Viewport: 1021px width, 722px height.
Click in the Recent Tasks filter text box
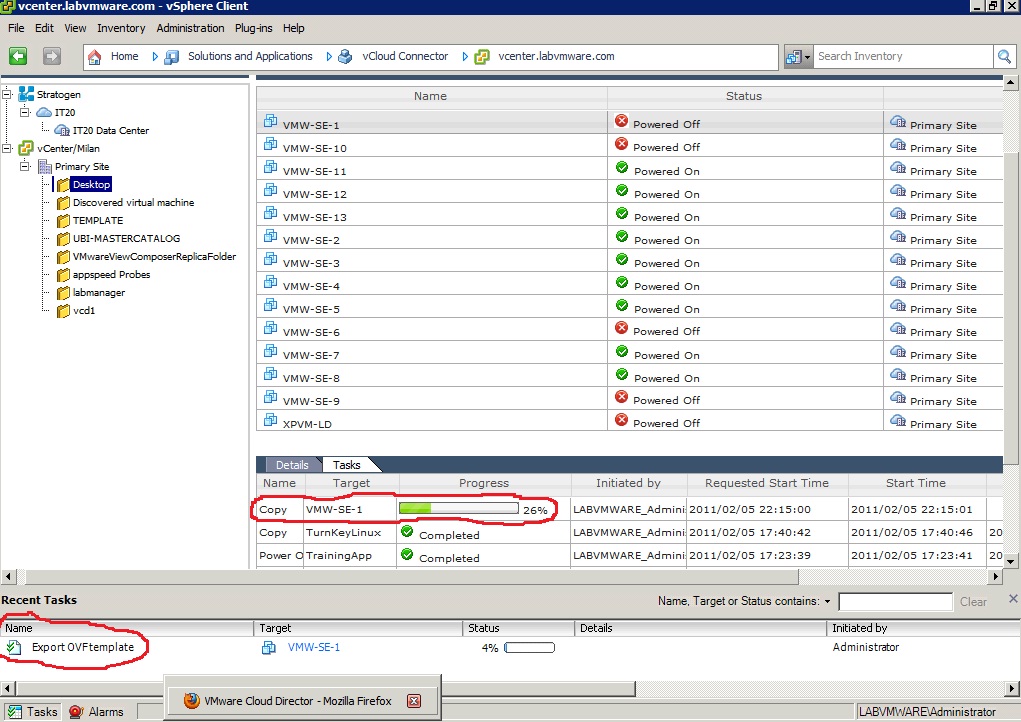(895, 602)
